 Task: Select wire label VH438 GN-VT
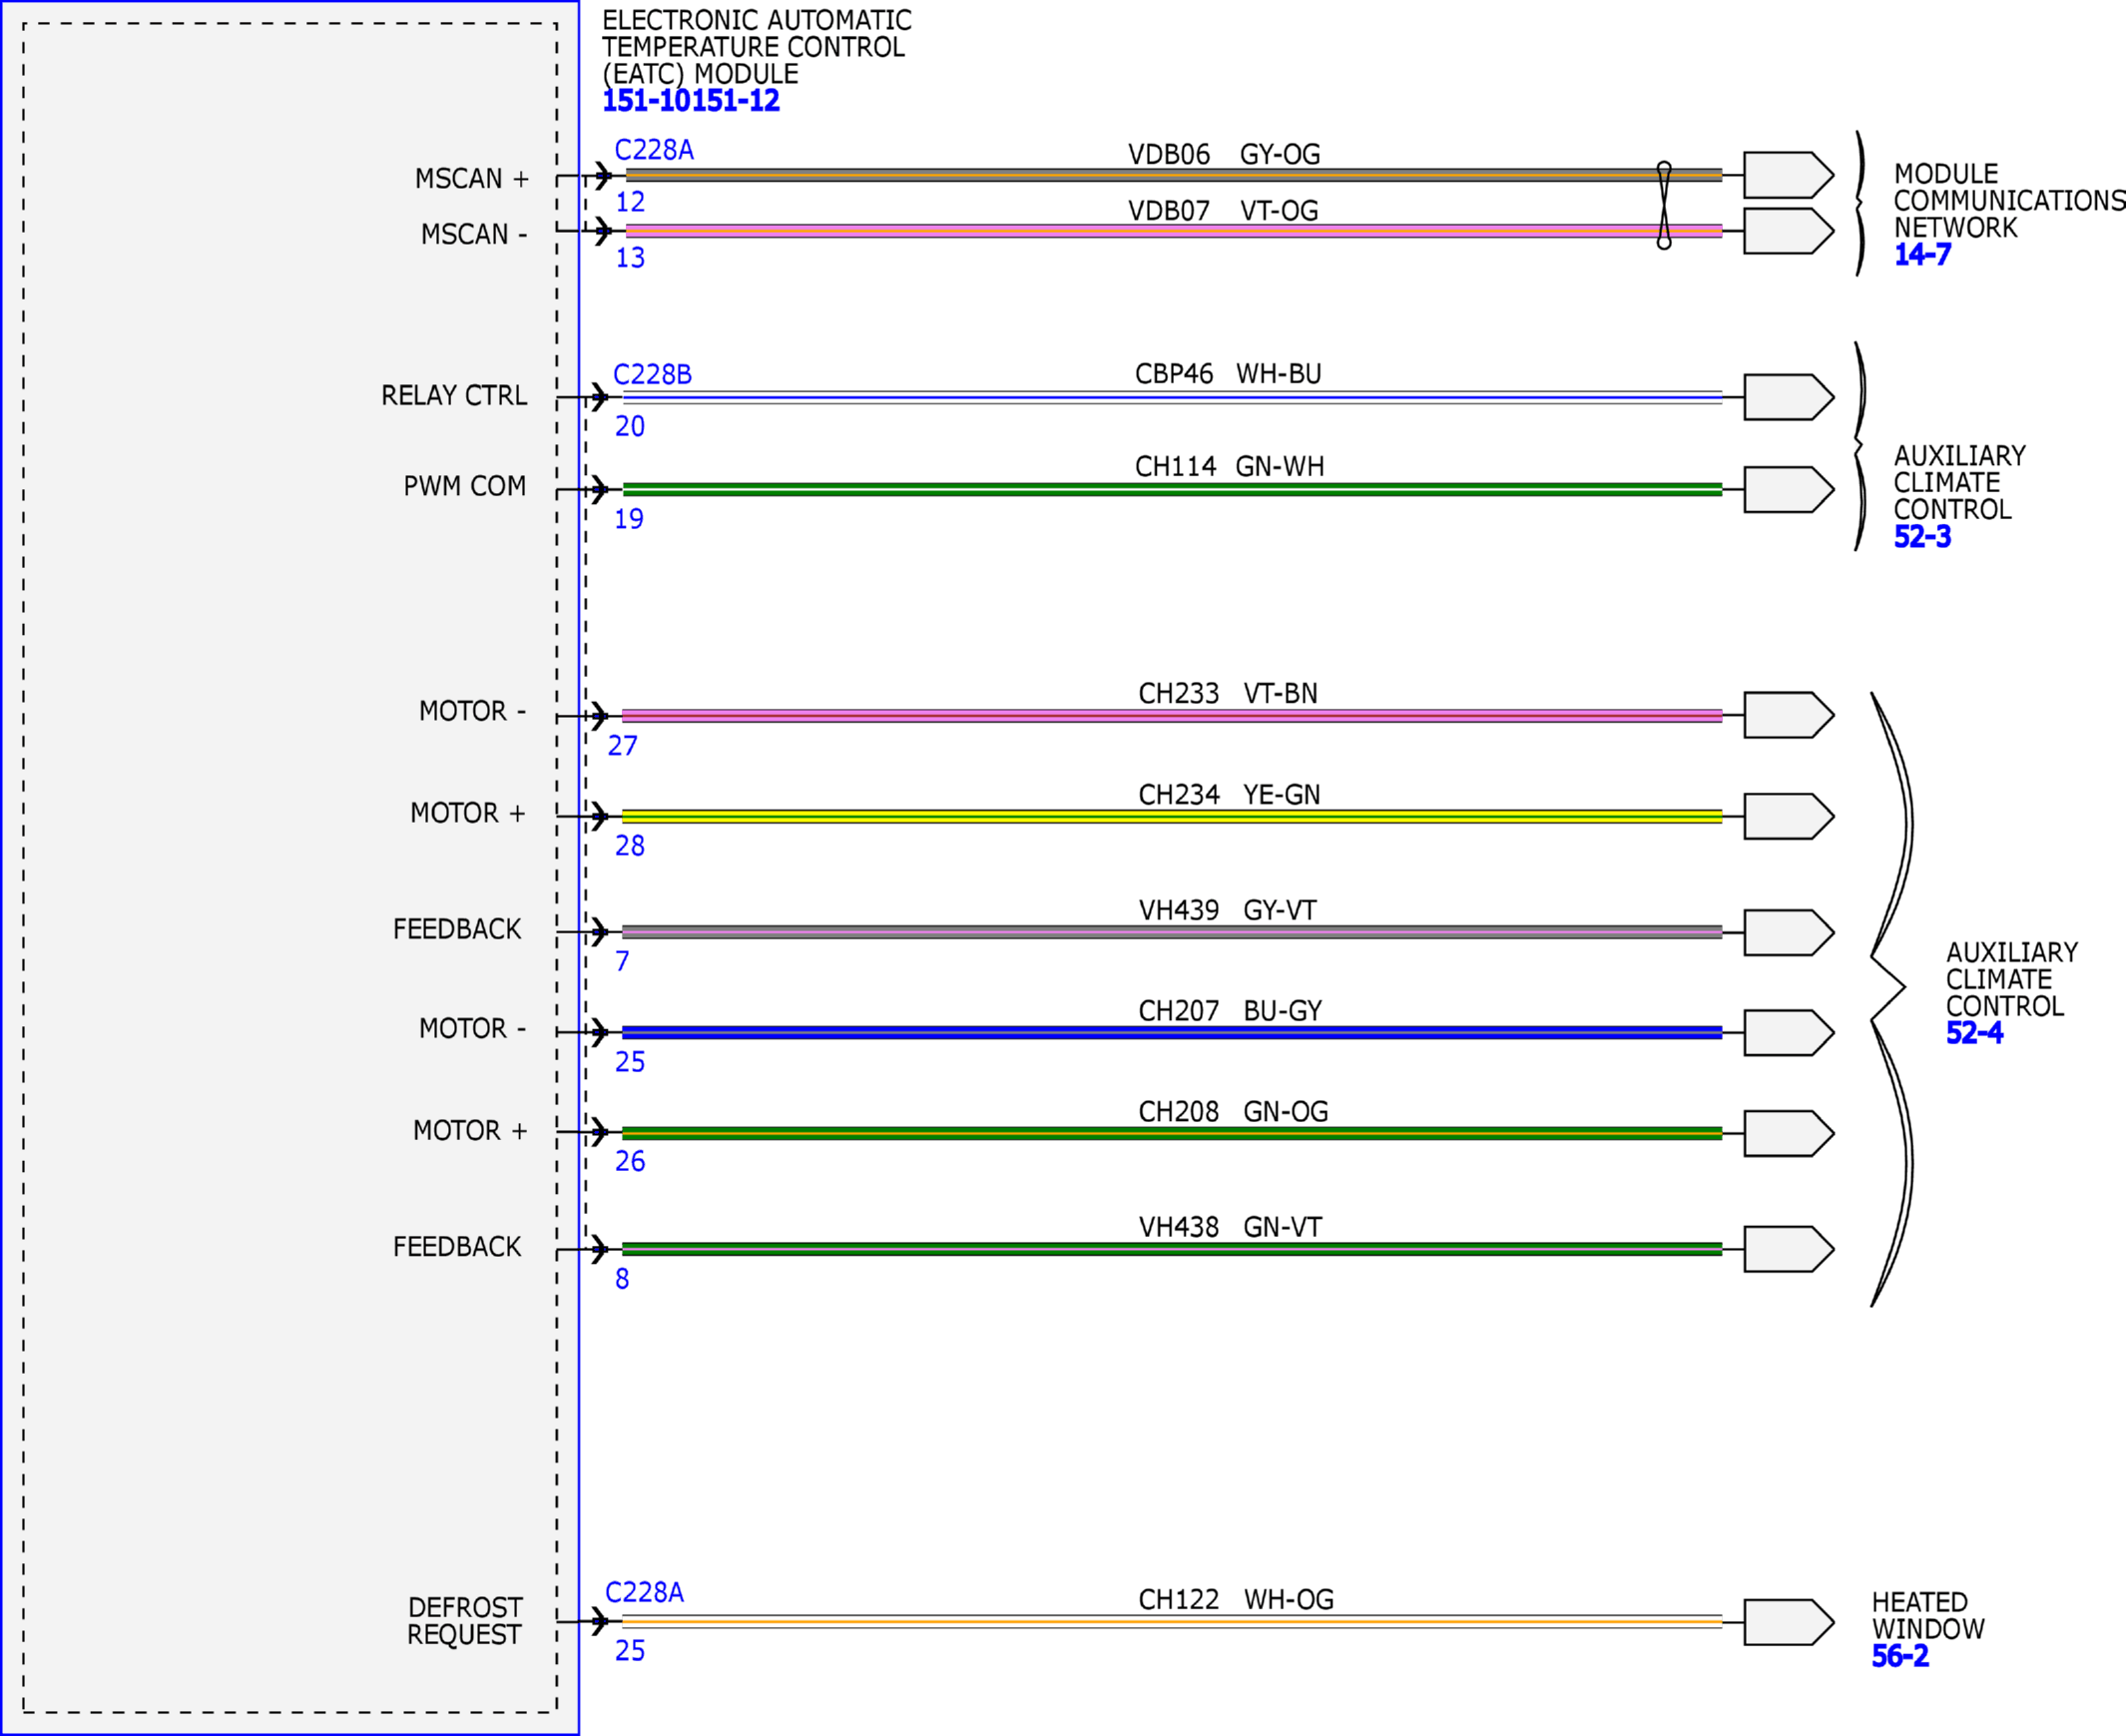pyautogui.click(x=1230, y=1227)
